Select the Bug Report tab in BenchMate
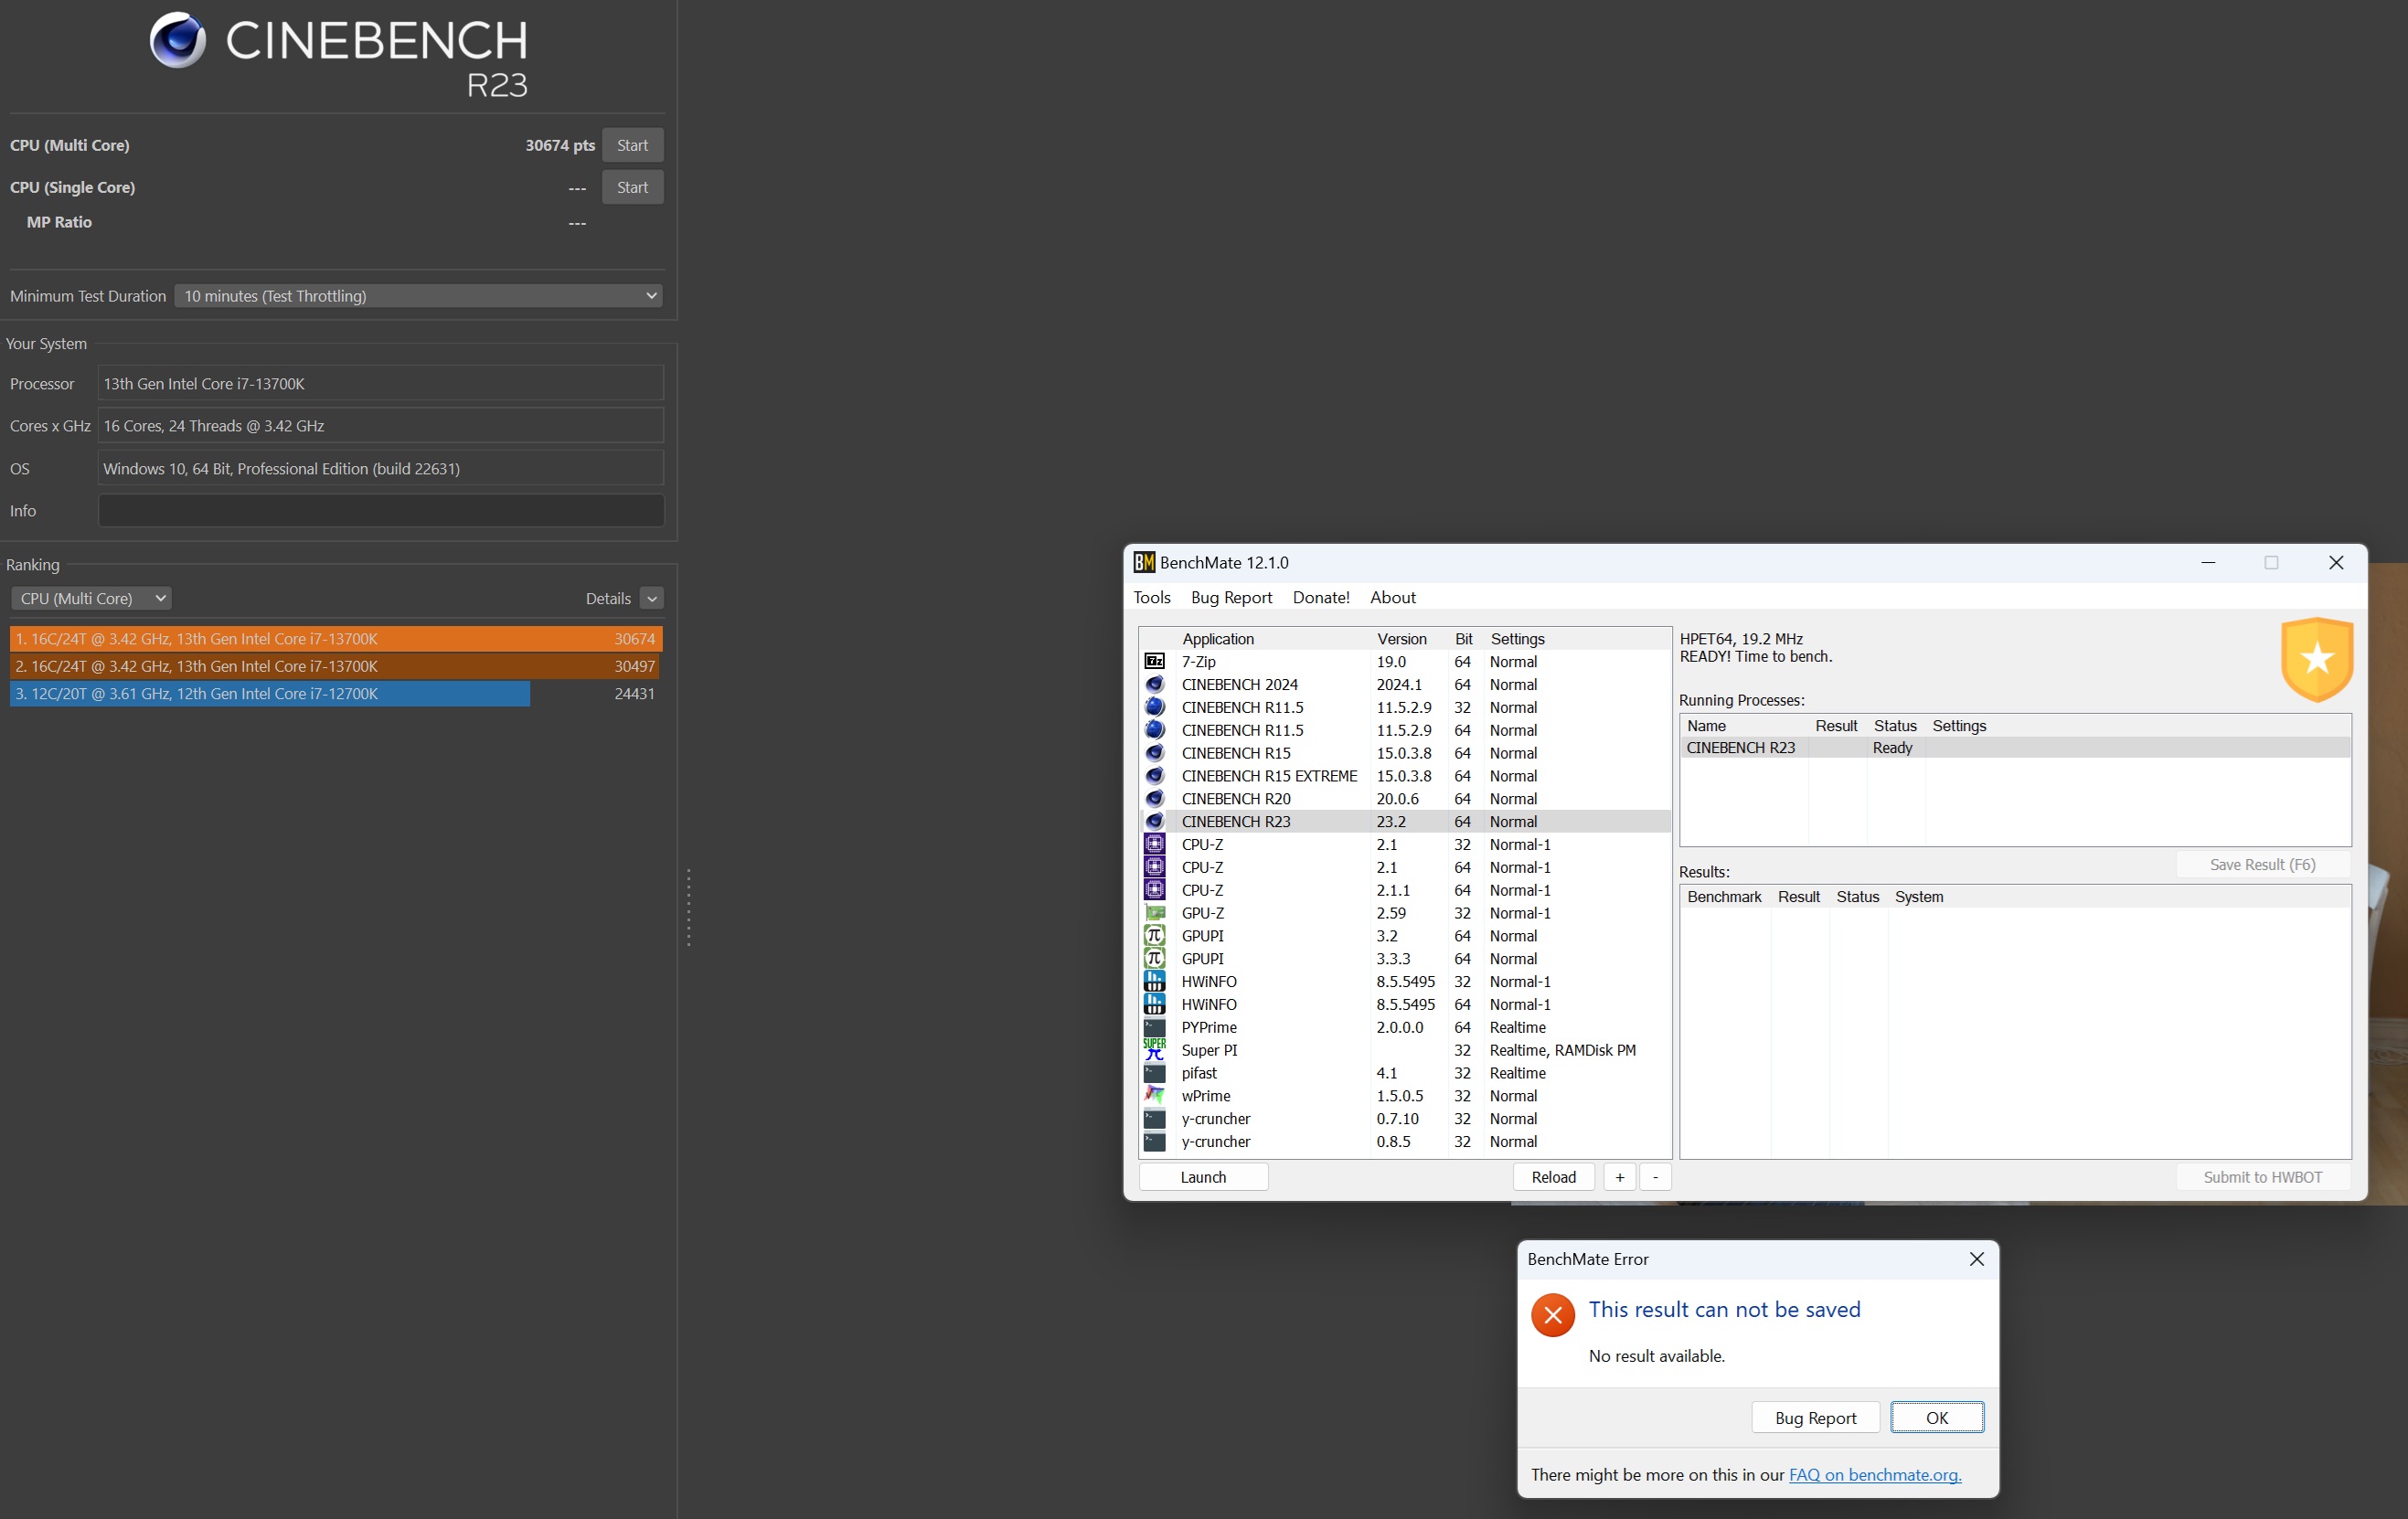This screenshot has width=2408, height=1519. [x=1231, y=597]
